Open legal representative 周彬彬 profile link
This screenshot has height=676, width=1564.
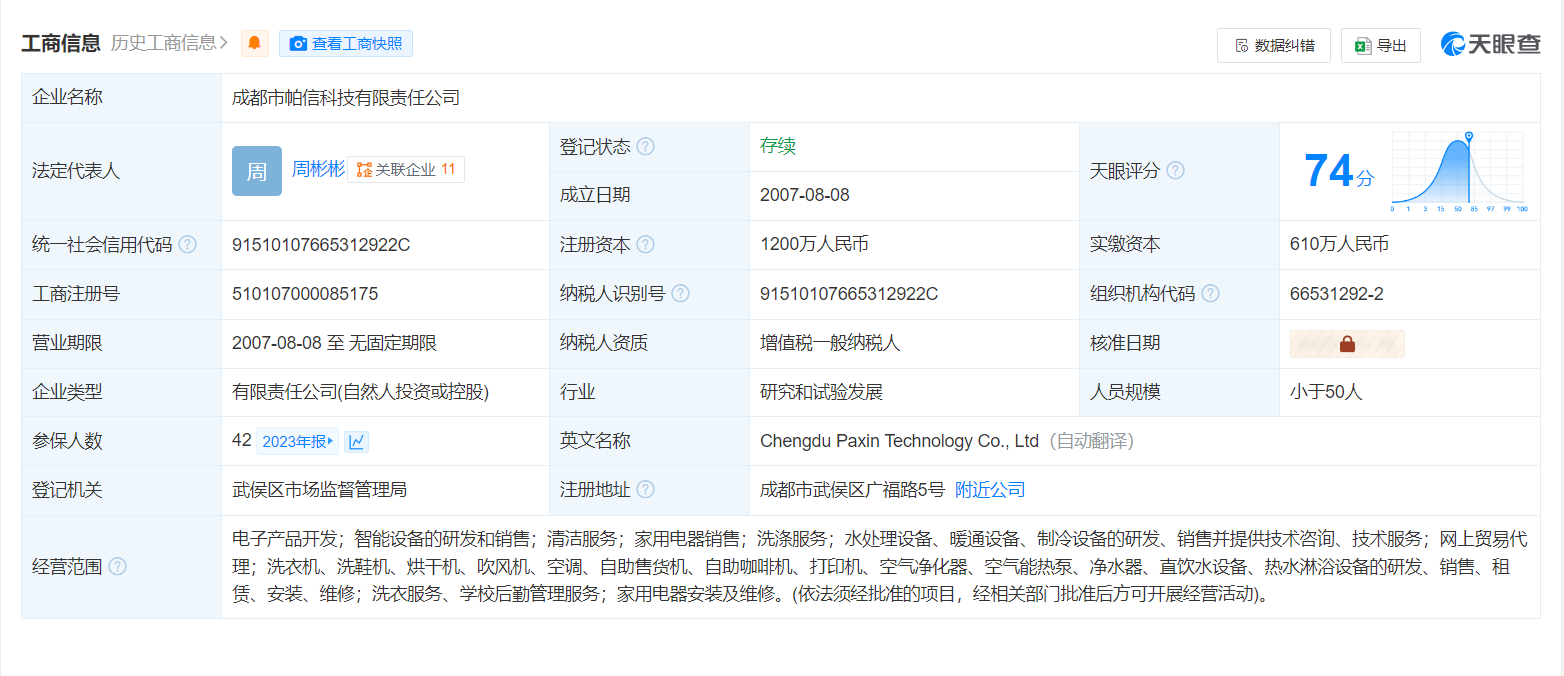tap(318, 169)
